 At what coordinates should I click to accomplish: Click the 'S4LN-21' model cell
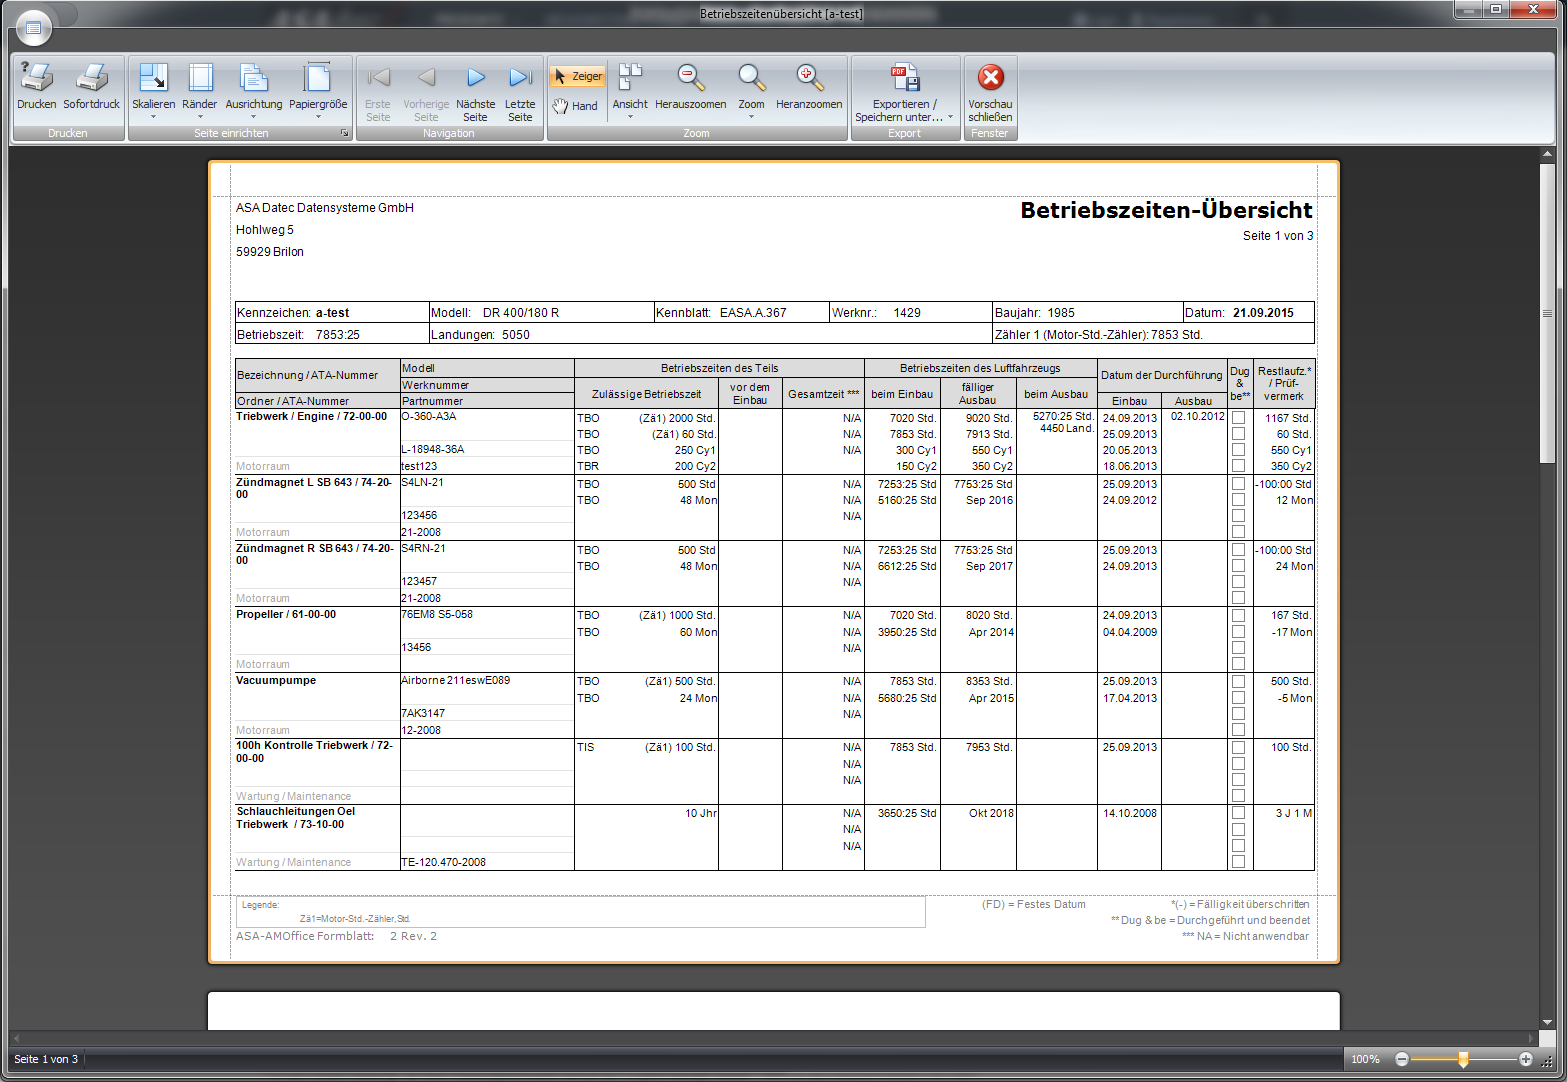tap(423, 482)
